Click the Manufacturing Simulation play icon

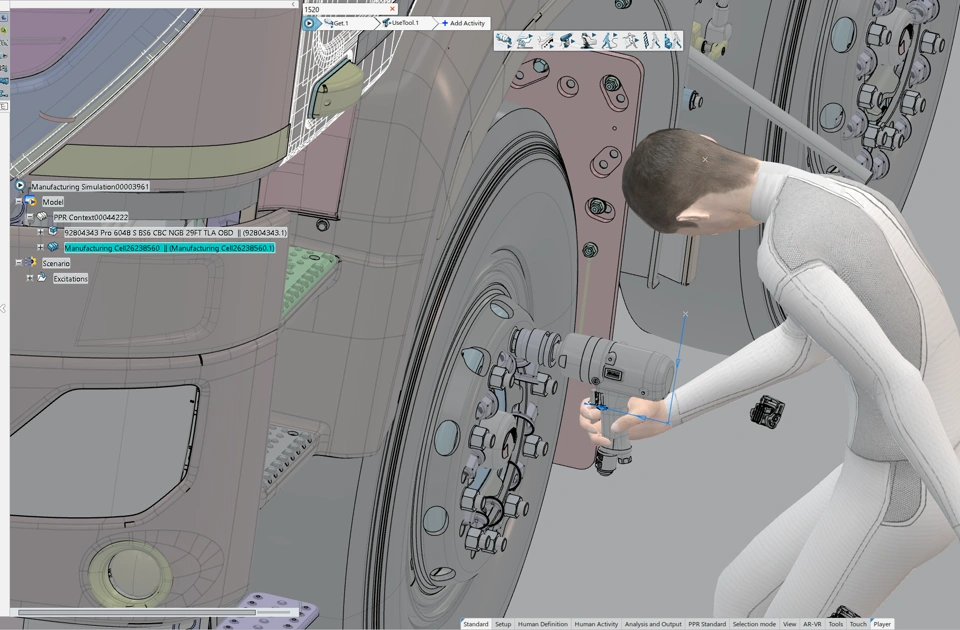[x=20, y=186]
